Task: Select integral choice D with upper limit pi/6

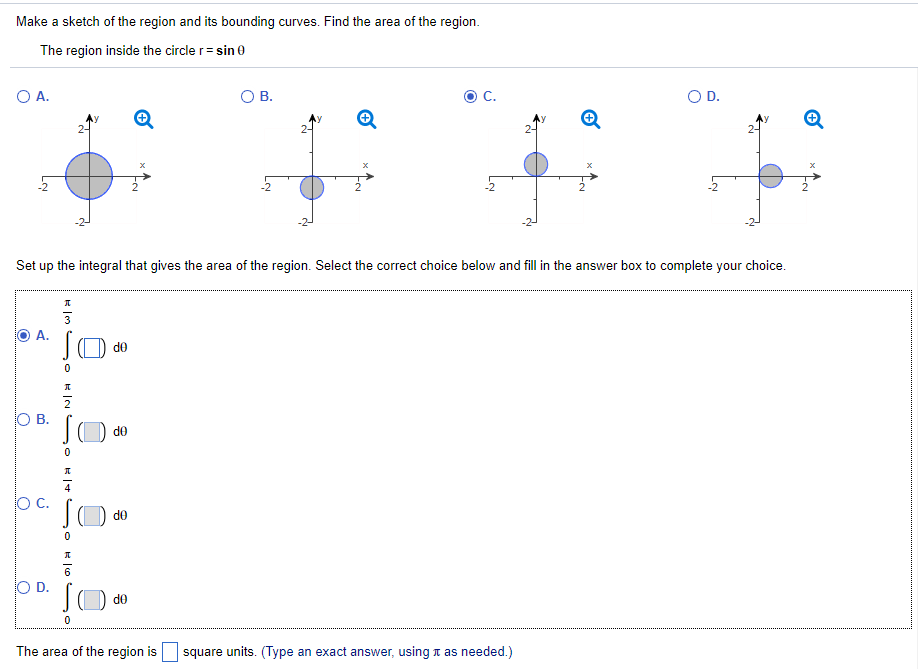Action: coord(21,589)
